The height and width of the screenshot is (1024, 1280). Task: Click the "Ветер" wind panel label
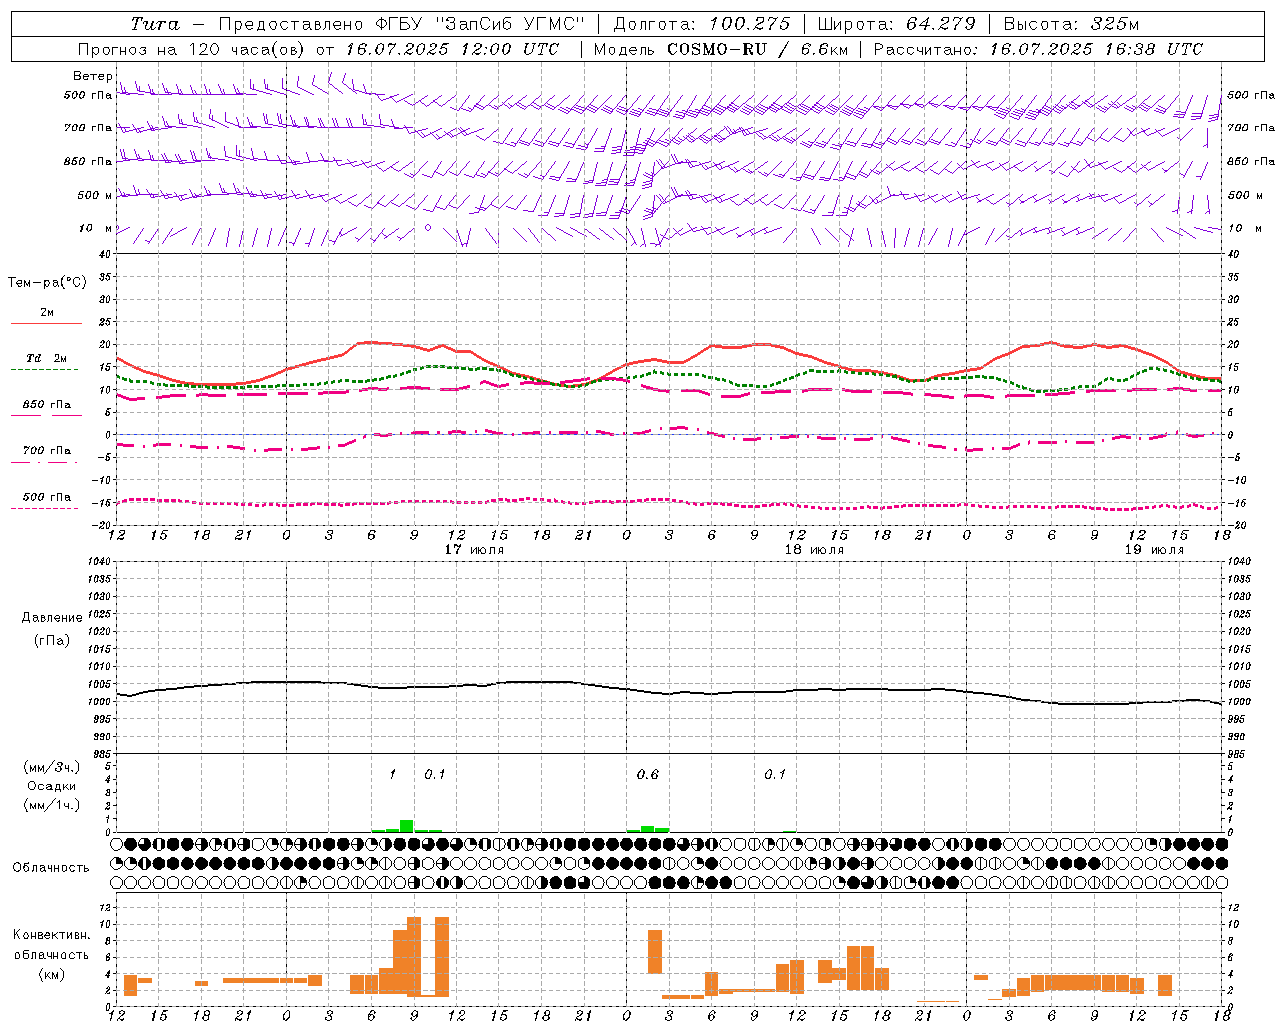coord(92,76)
